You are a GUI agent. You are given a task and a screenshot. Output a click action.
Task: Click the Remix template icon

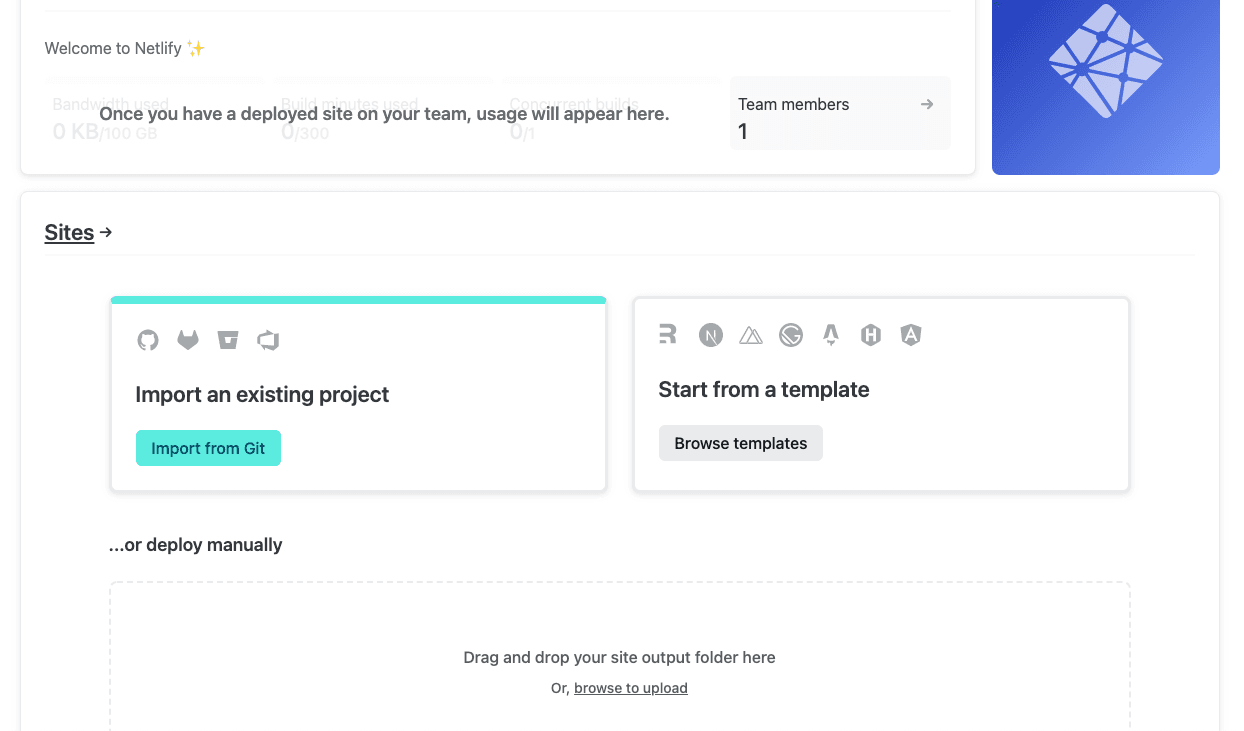[x=668, y=335]
